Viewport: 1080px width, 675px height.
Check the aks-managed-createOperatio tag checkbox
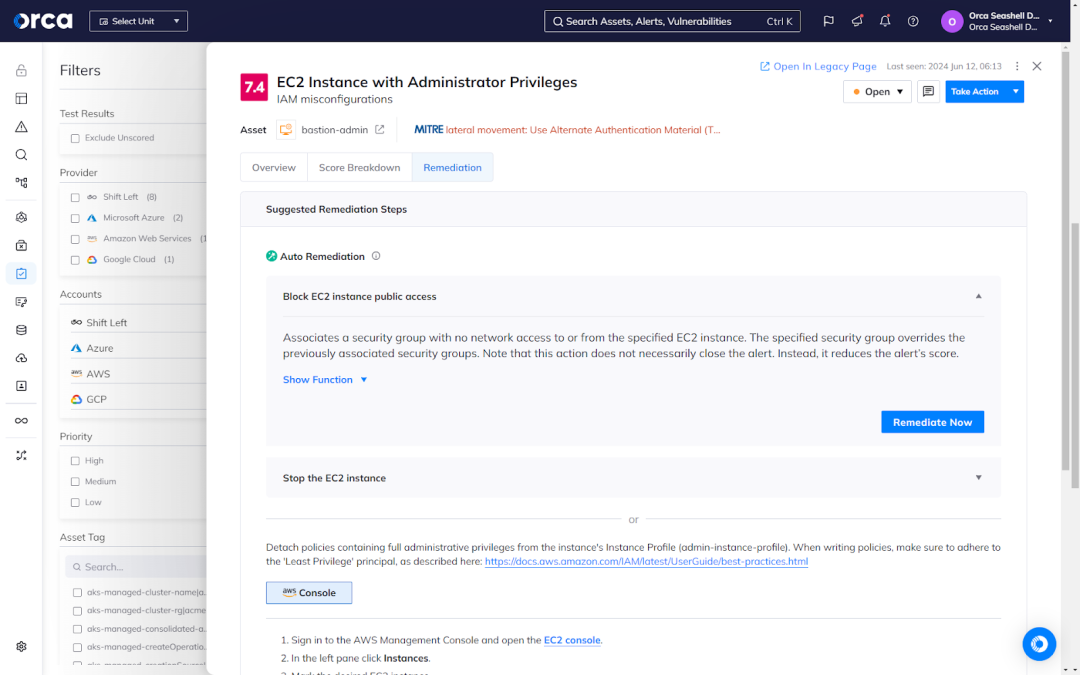(77, 647)
